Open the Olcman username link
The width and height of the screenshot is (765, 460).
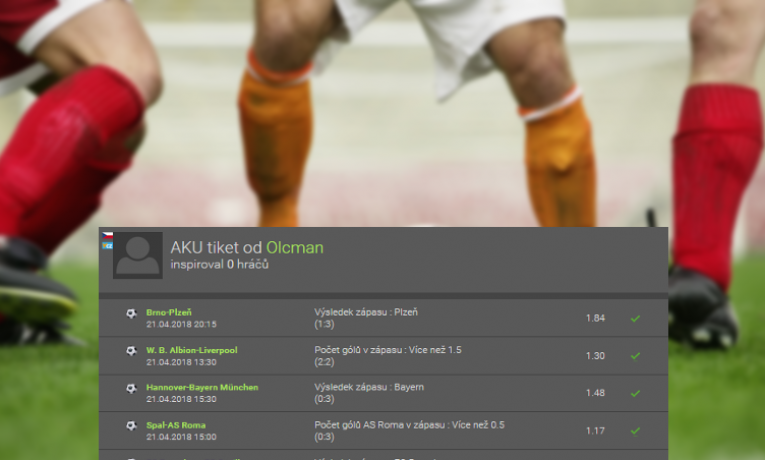click(x=295, y=248)
